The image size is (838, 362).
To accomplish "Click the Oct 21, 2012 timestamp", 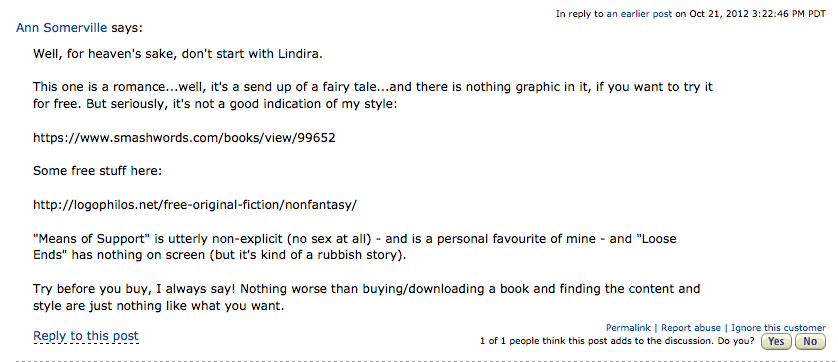I will pyautogui.click(x=757, y=14).
